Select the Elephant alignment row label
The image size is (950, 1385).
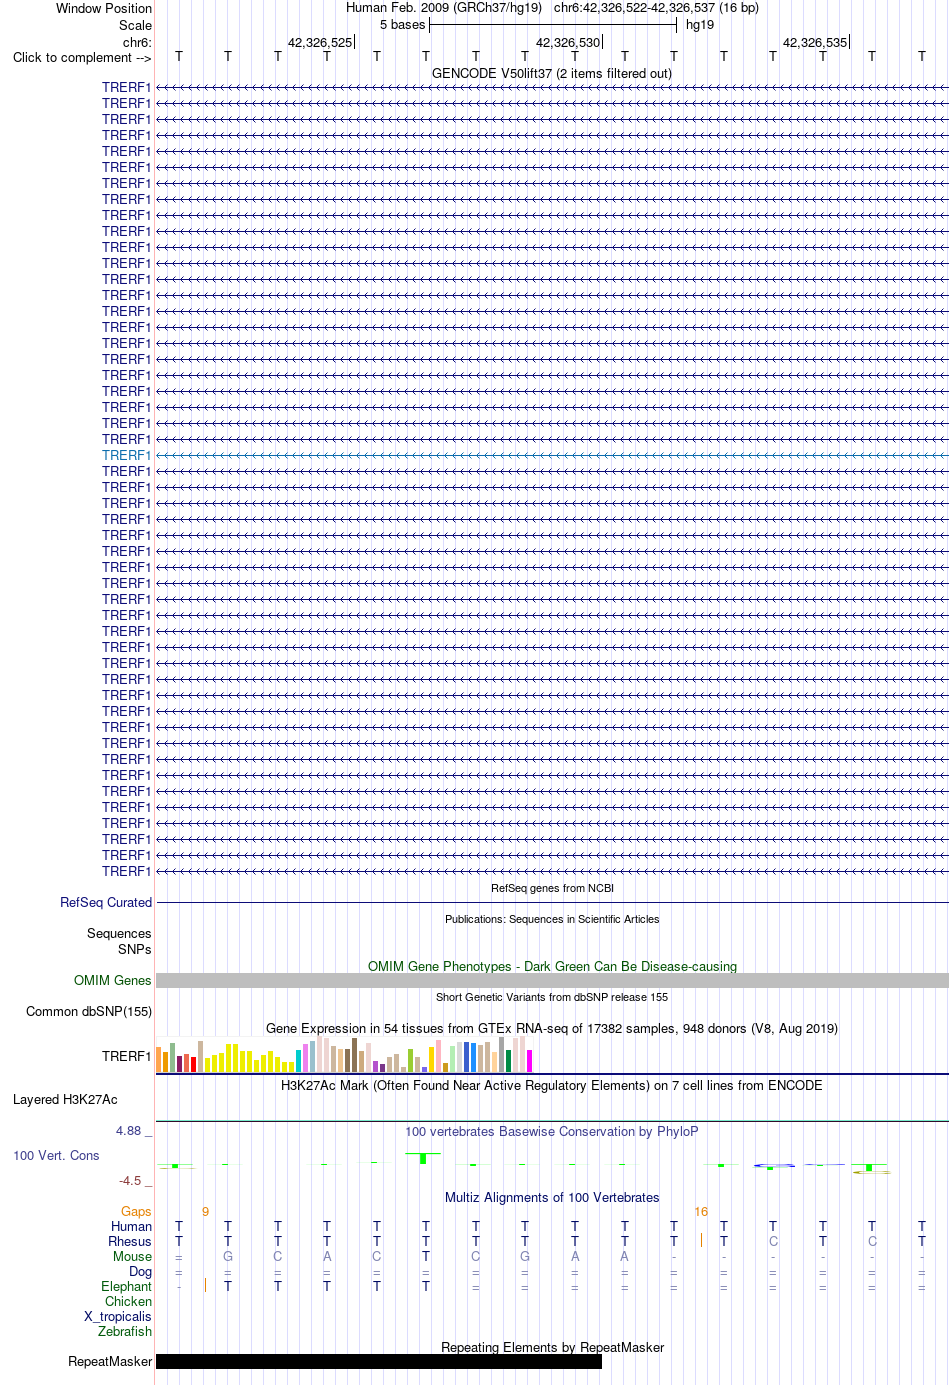pos(127,1286)
